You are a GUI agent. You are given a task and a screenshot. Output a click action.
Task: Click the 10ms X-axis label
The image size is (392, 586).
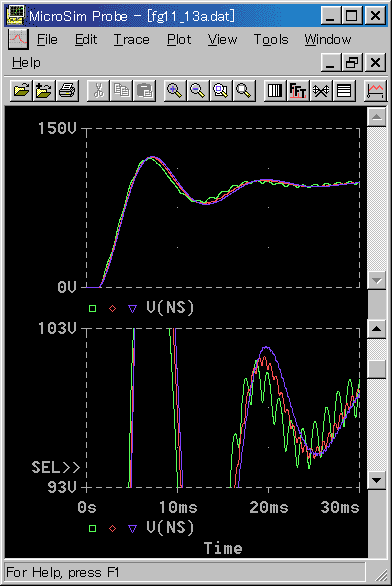point(178,508)
